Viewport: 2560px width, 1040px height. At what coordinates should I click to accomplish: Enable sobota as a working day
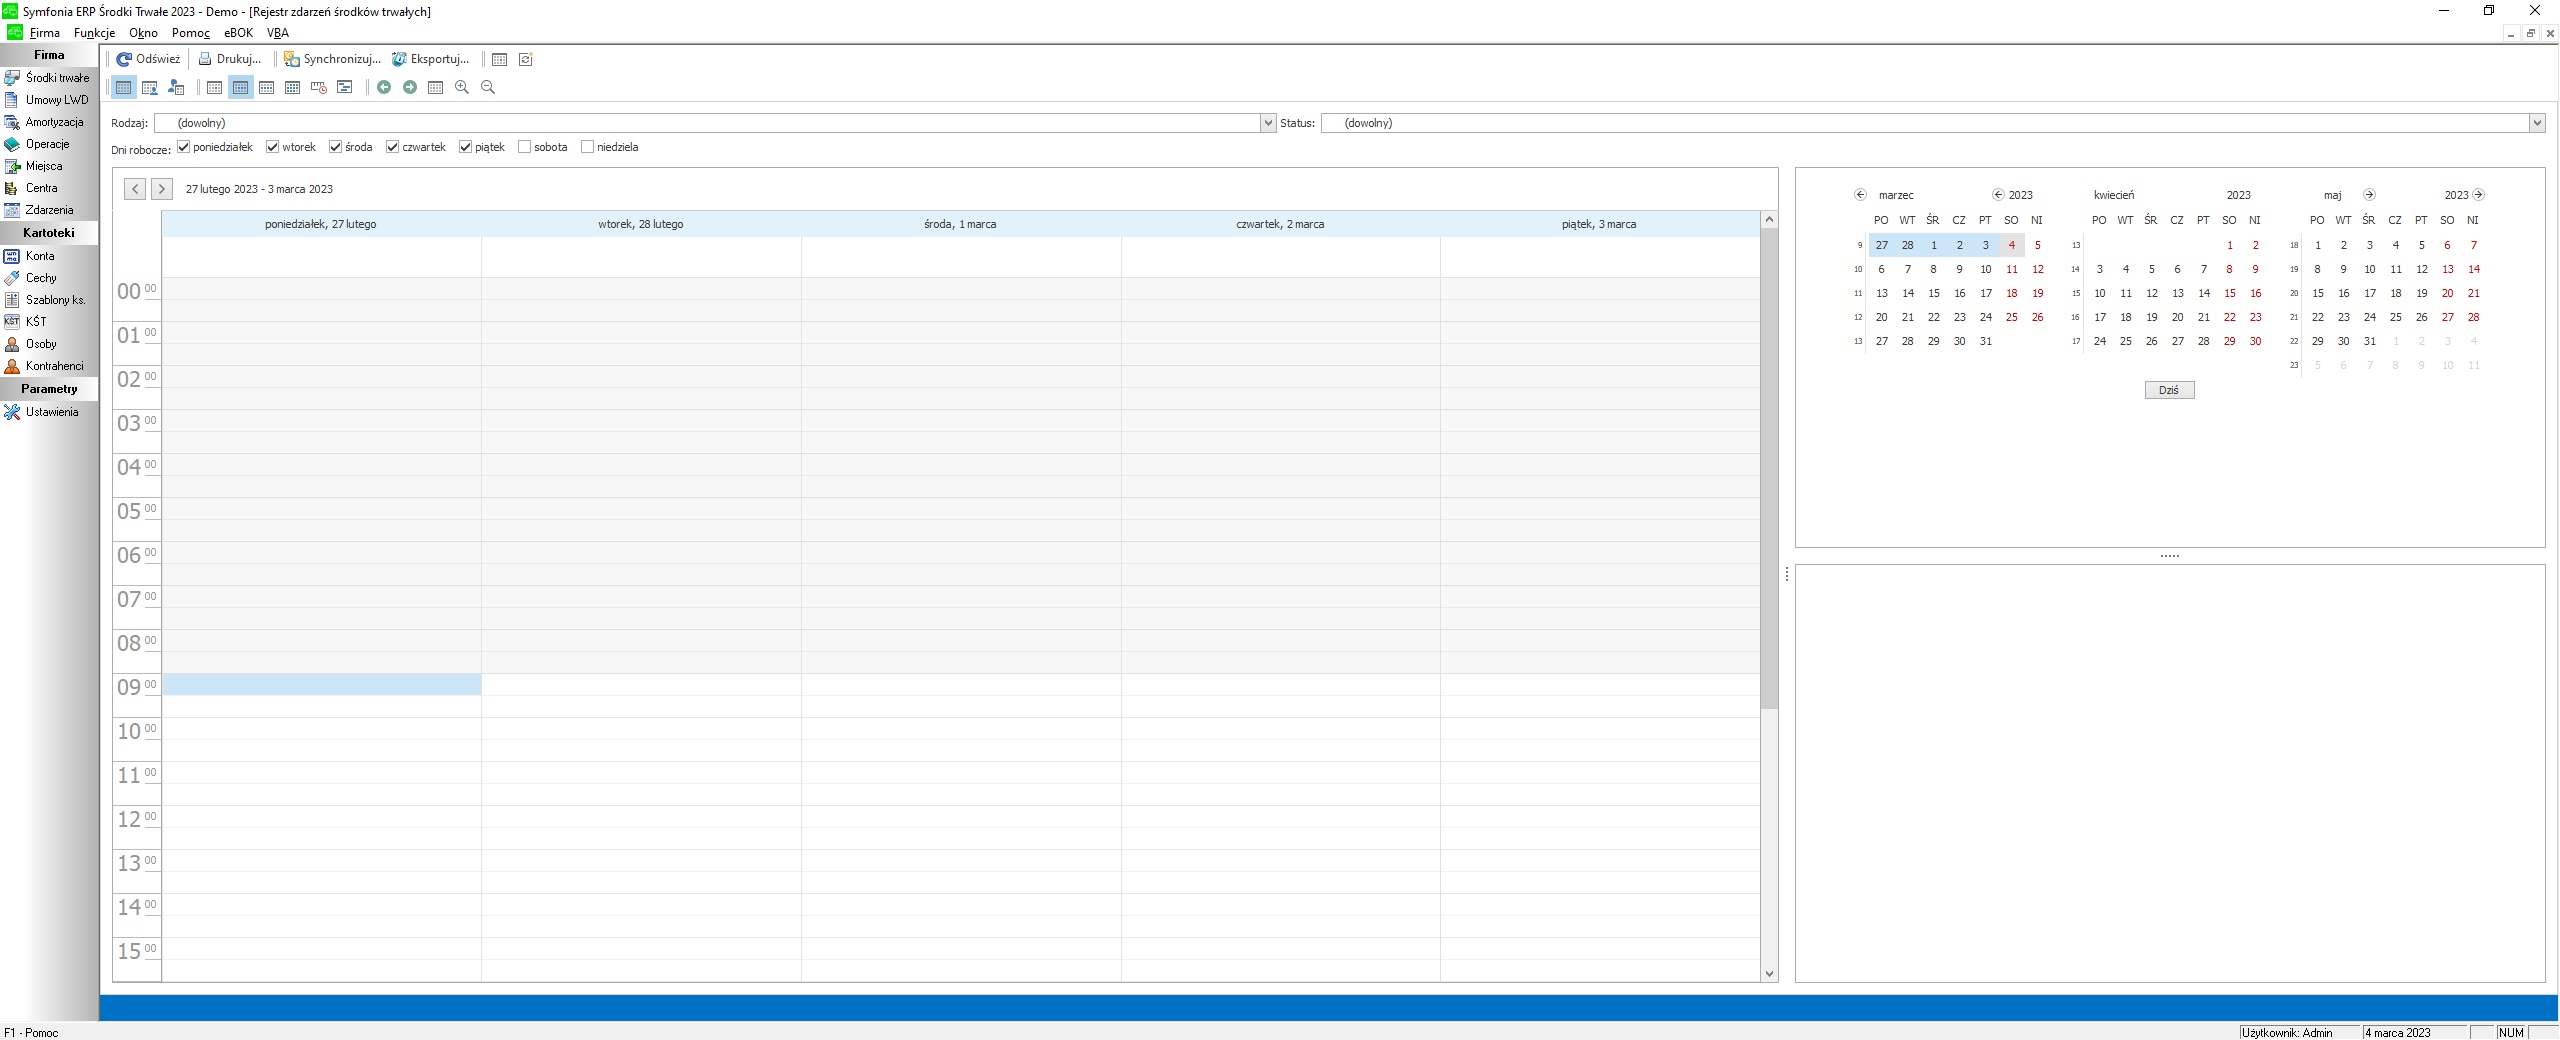point(525,147)
